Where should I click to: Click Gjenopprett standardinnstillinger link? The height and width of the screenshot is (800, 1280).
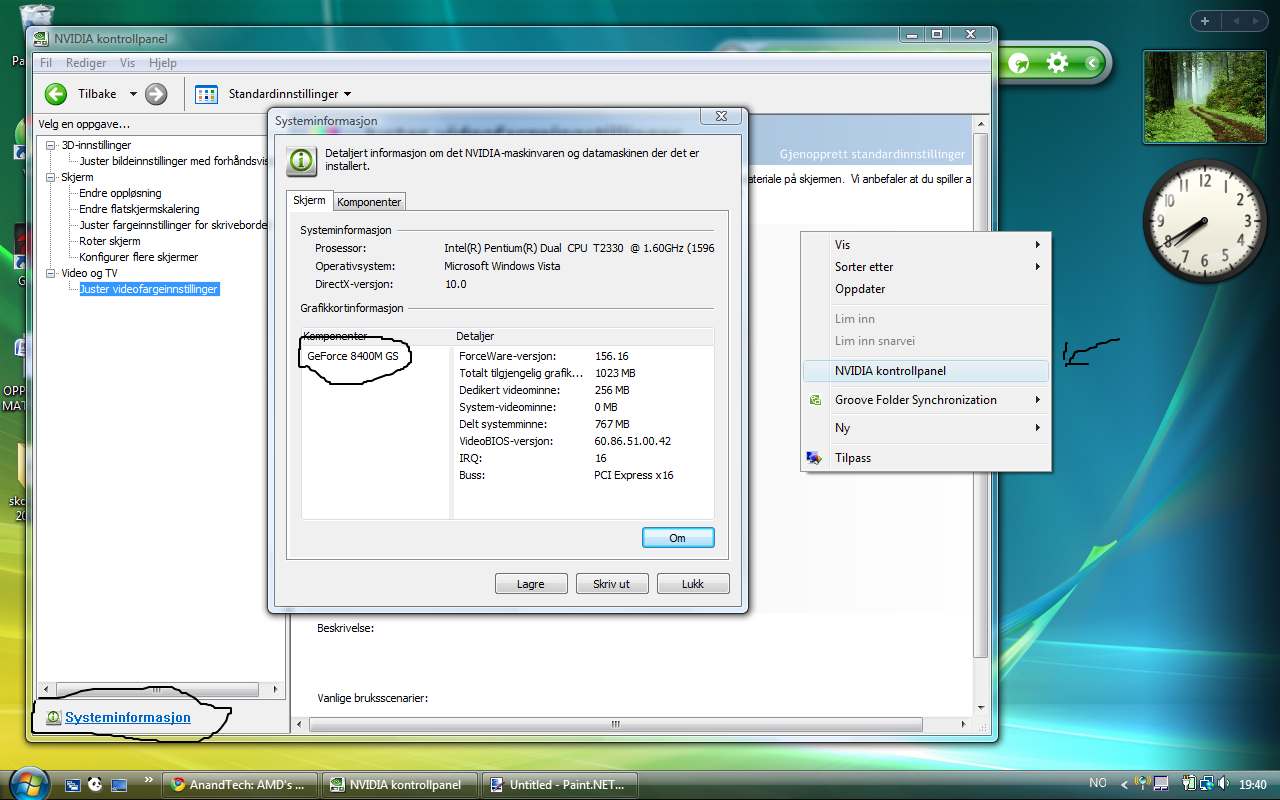point(872,155)
